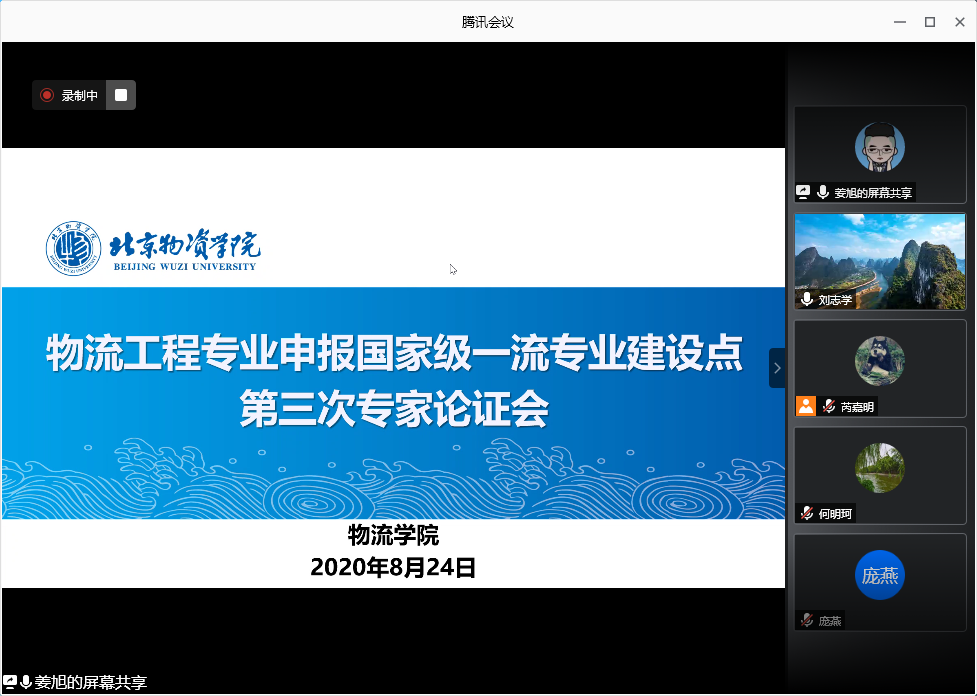Click the 姜旭的屏幕共享 label at bottom-left
Screen dimensions: 977x696
click(91, 683)
